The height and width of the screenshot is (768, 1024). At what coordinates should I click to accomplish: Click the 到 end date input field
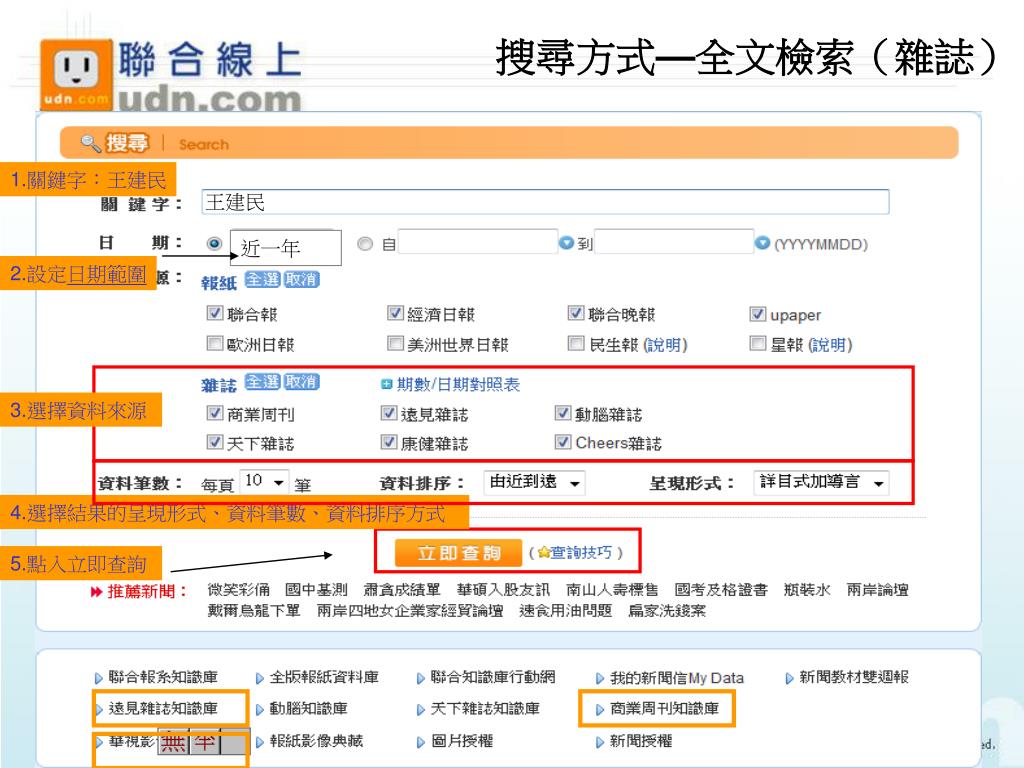point(674,242)
